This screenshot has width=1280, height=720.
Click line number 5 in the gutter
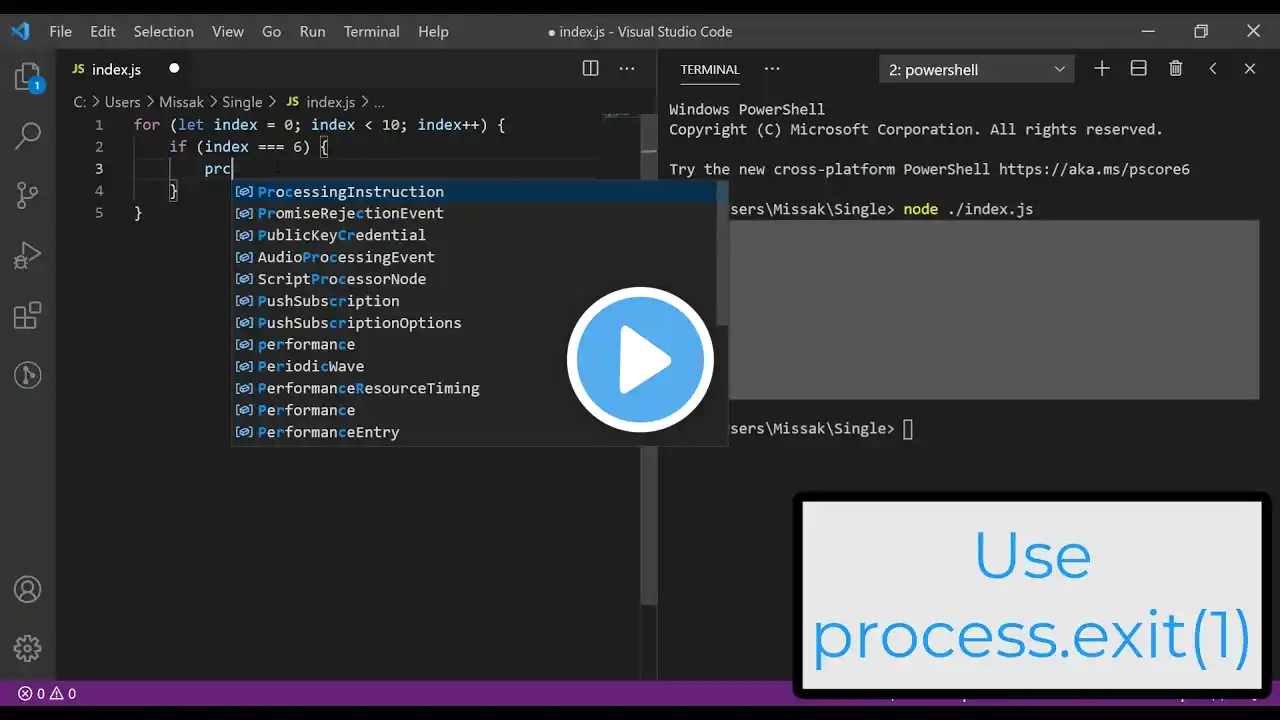pyautogui.click(x=99, y=213)
